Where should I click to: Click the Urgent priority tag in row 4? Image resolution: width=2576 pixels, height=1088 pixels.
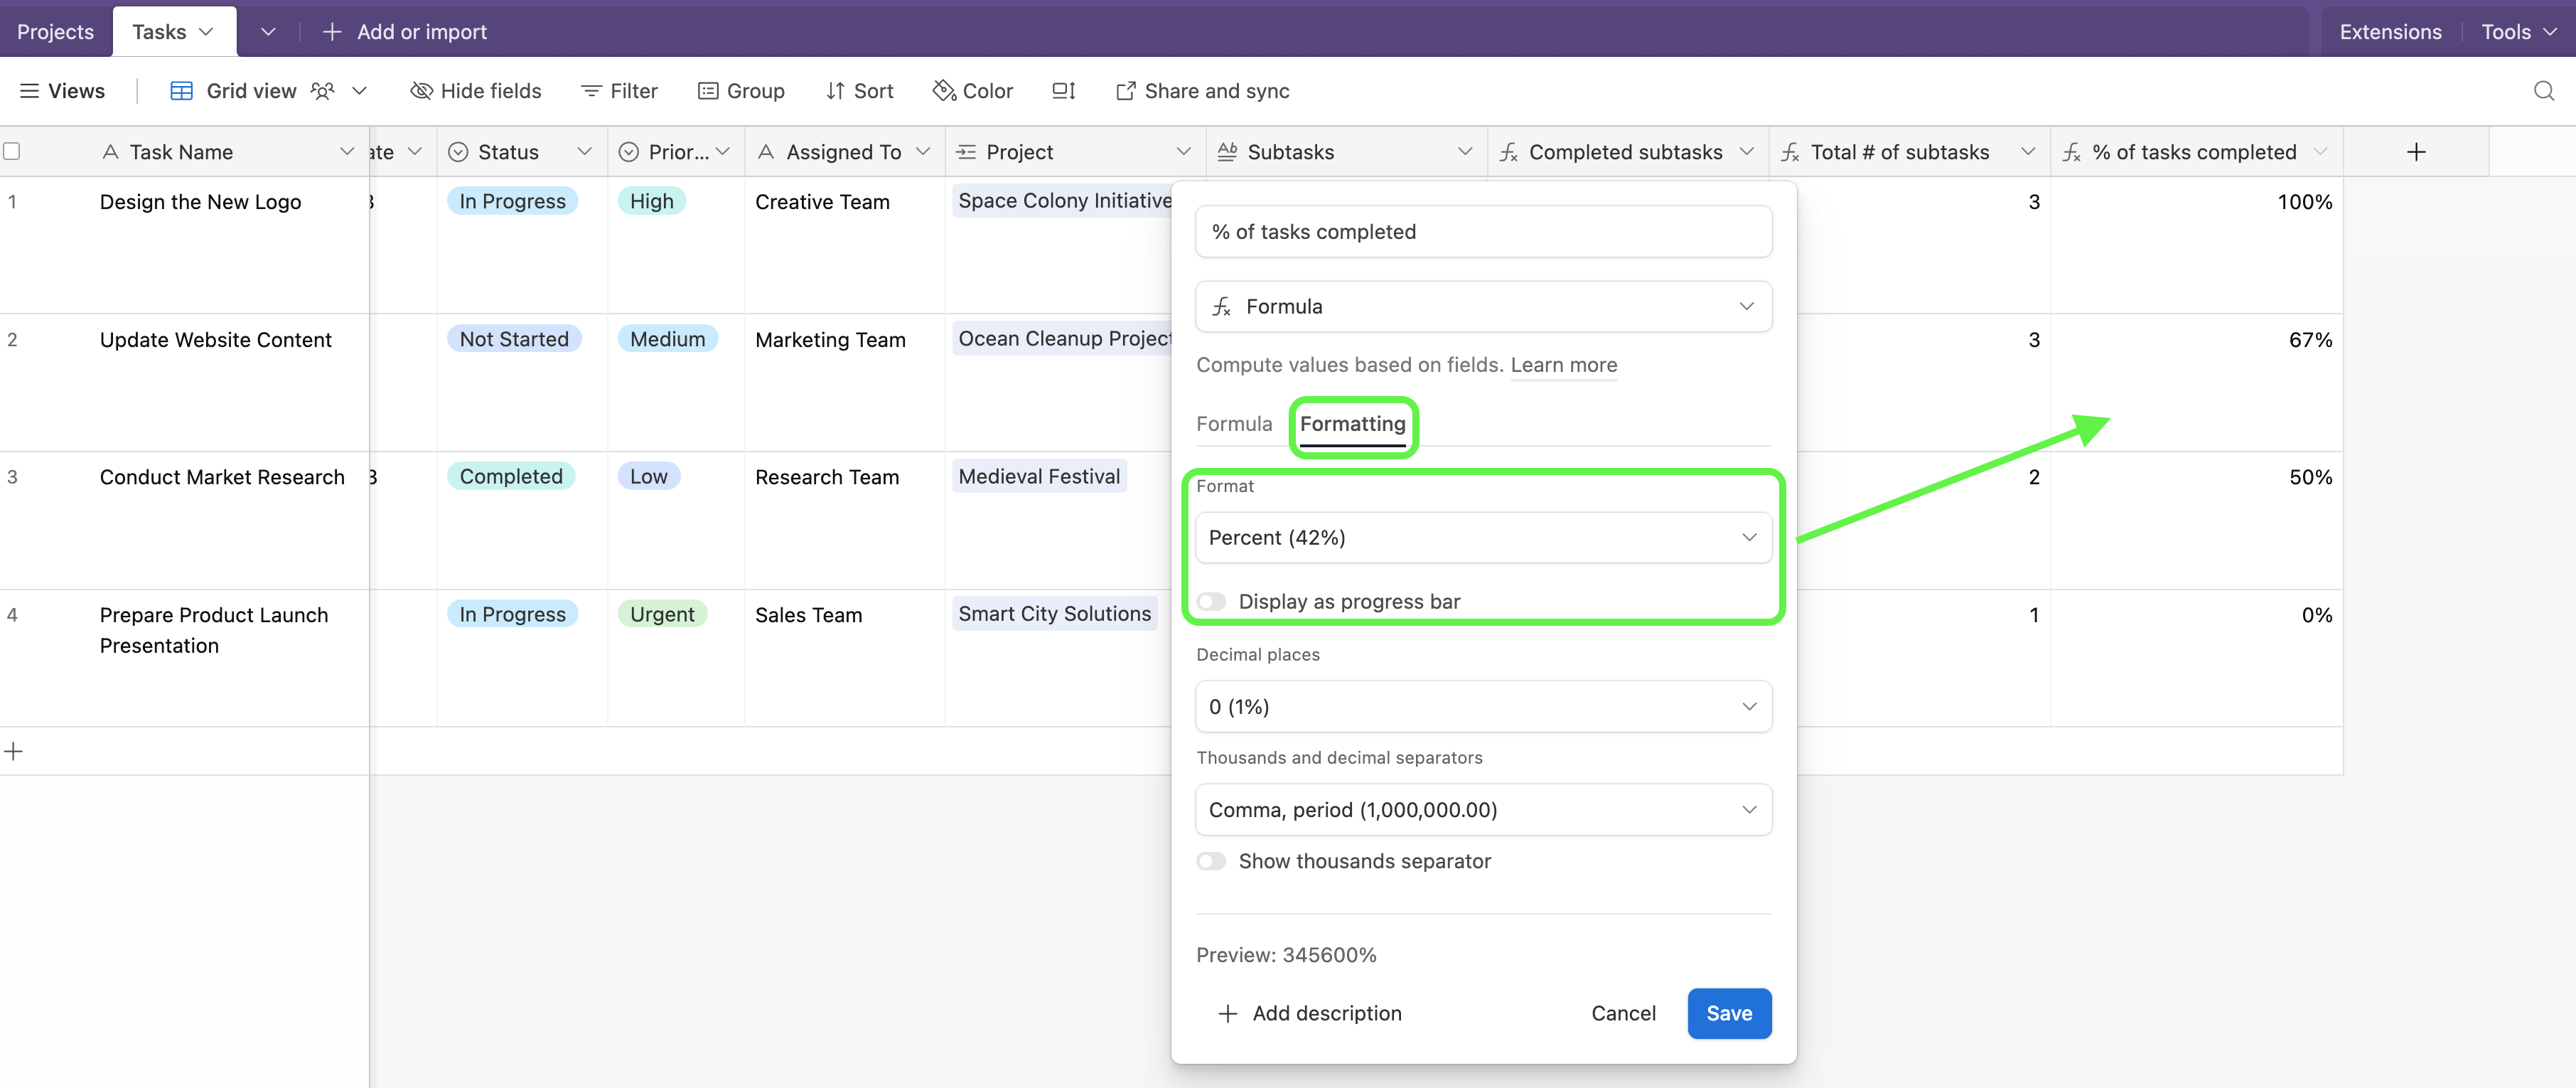[661, 614]
